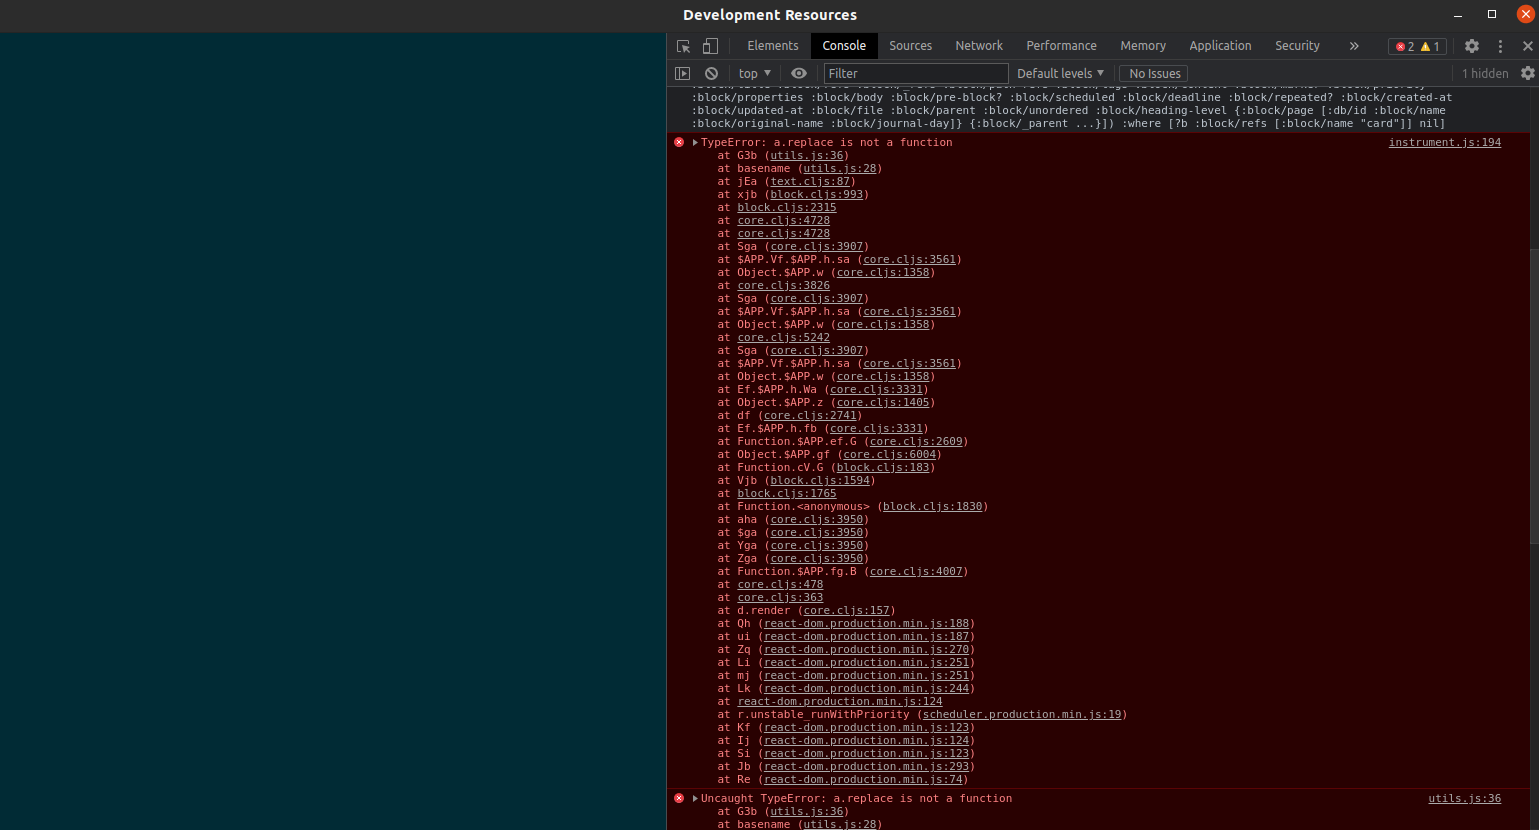
Task: Open the instrument.js:194 source link
Action: [x=1445, y=143]
